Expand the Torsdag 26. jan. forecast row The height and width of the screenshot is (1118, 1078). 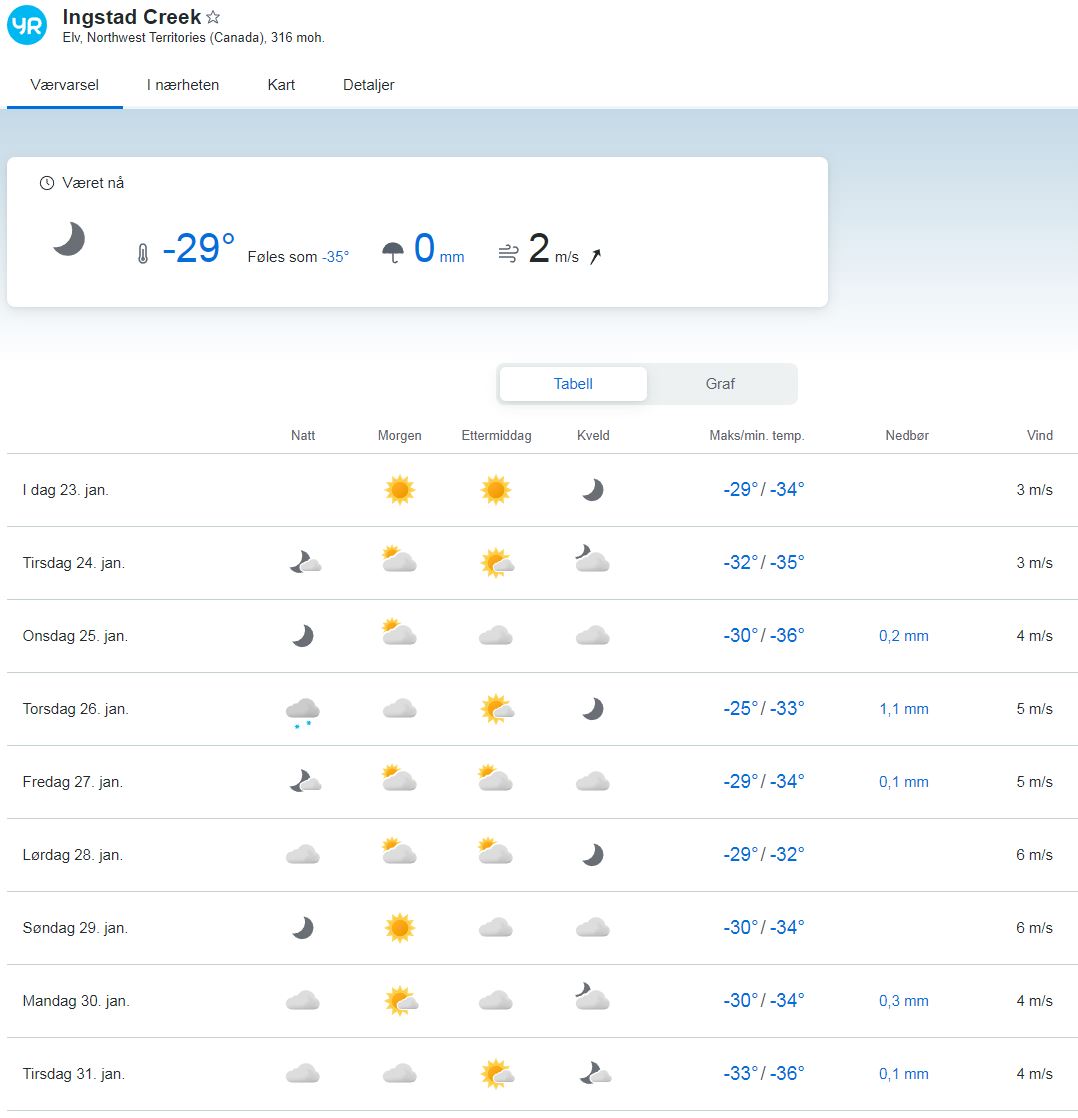coord(76,709)
